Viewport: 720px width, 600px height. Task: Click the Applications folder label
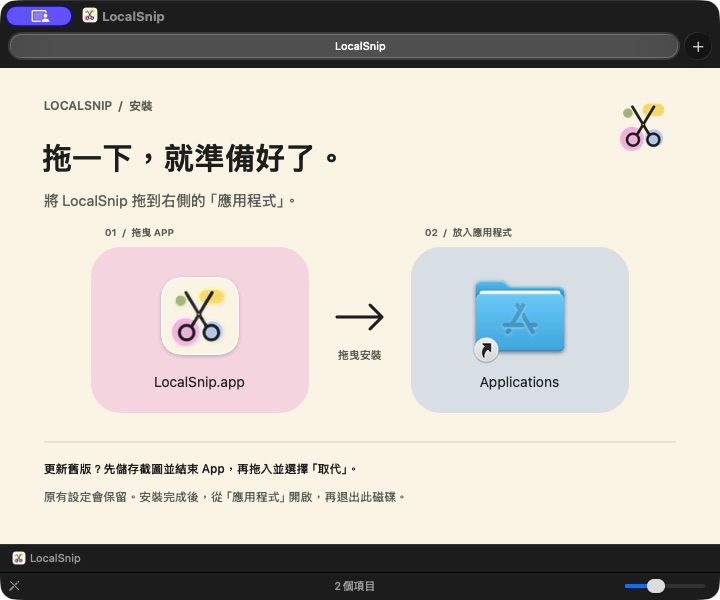(x=519, y=382)
